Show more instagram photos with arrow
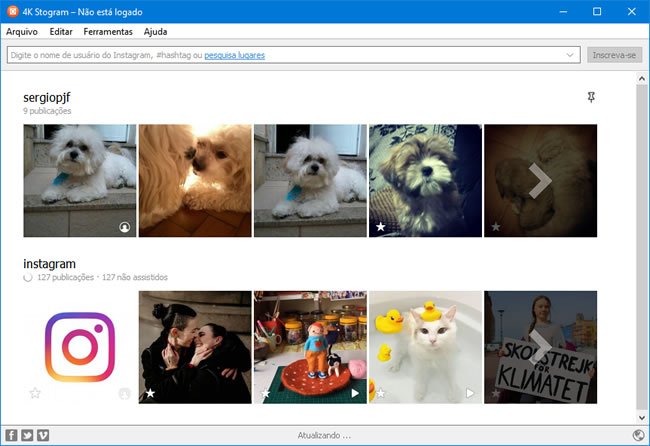This screenshot has height=446, width=650. (540, 347)
